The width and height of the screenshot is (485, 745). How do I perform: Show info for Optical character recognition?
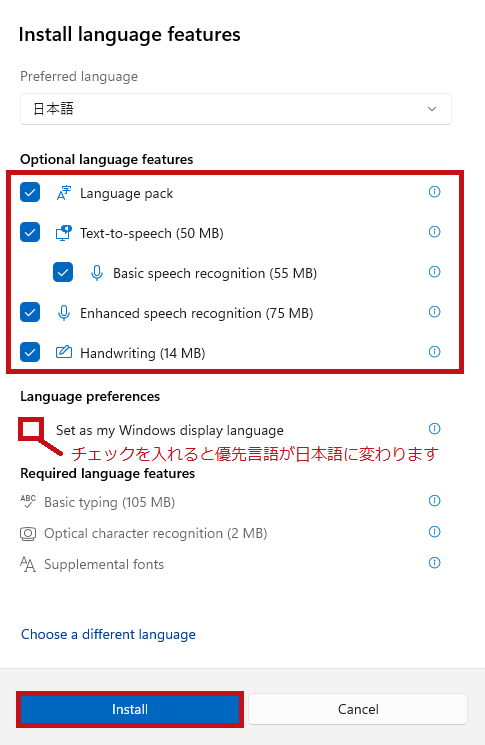[x=434, y=532]
